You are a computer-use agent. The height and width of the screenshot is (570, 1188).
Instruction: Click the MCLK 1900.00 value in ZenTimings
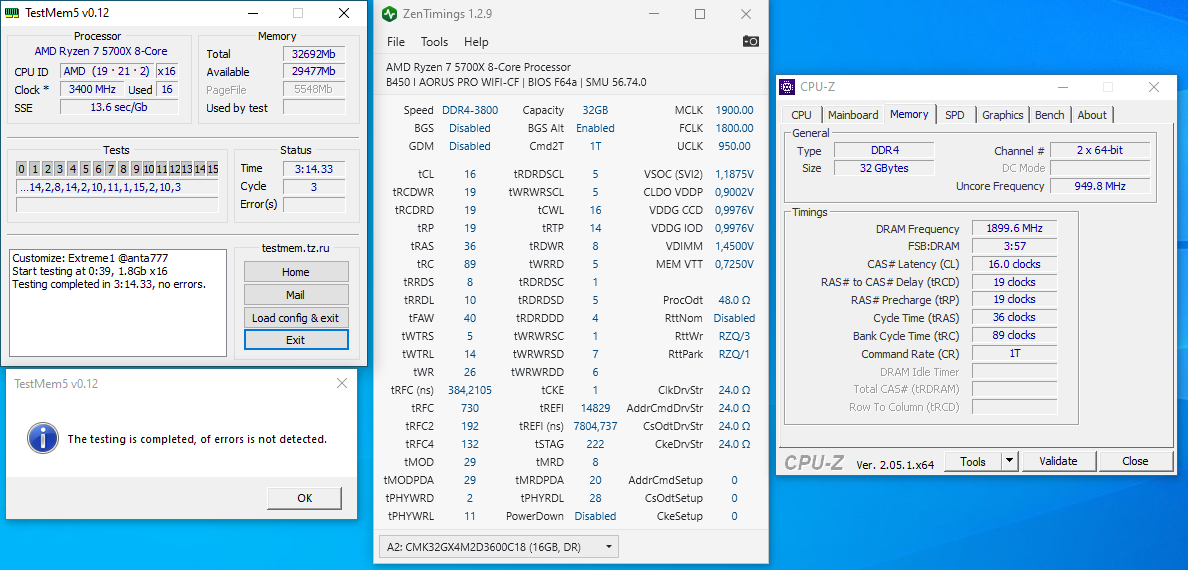tap(735, 110)
